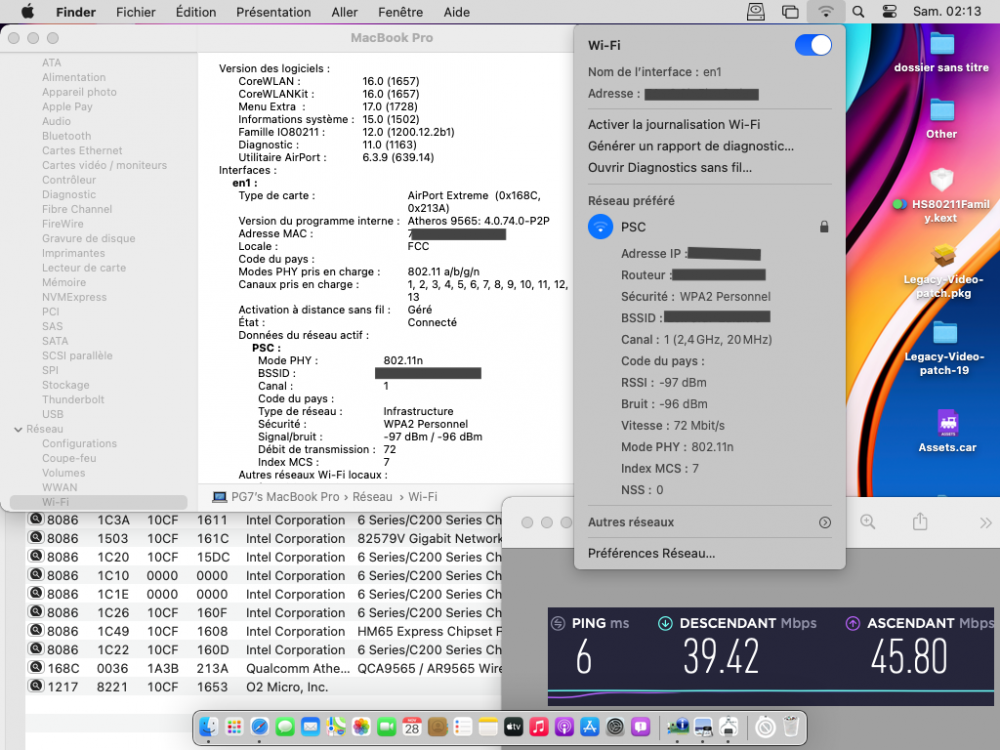Image resolution: width=1000 pixels, height=750 pixels.
Task: Select Thunderbolt in the sidebar
Action: pos(73,399)
